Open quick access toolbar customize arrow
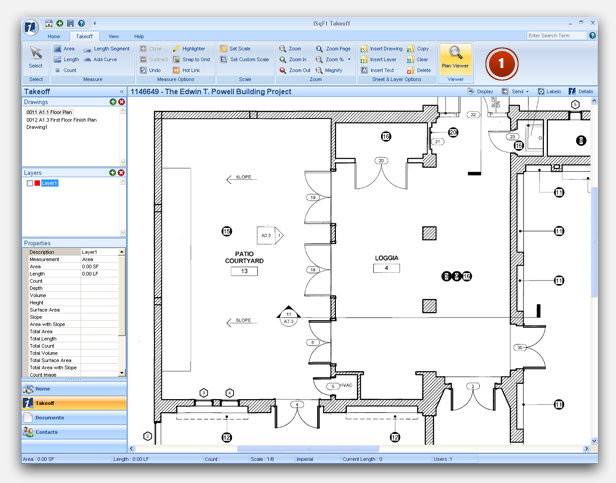This screenshot has height=483, width=616. tap(95, 24)
